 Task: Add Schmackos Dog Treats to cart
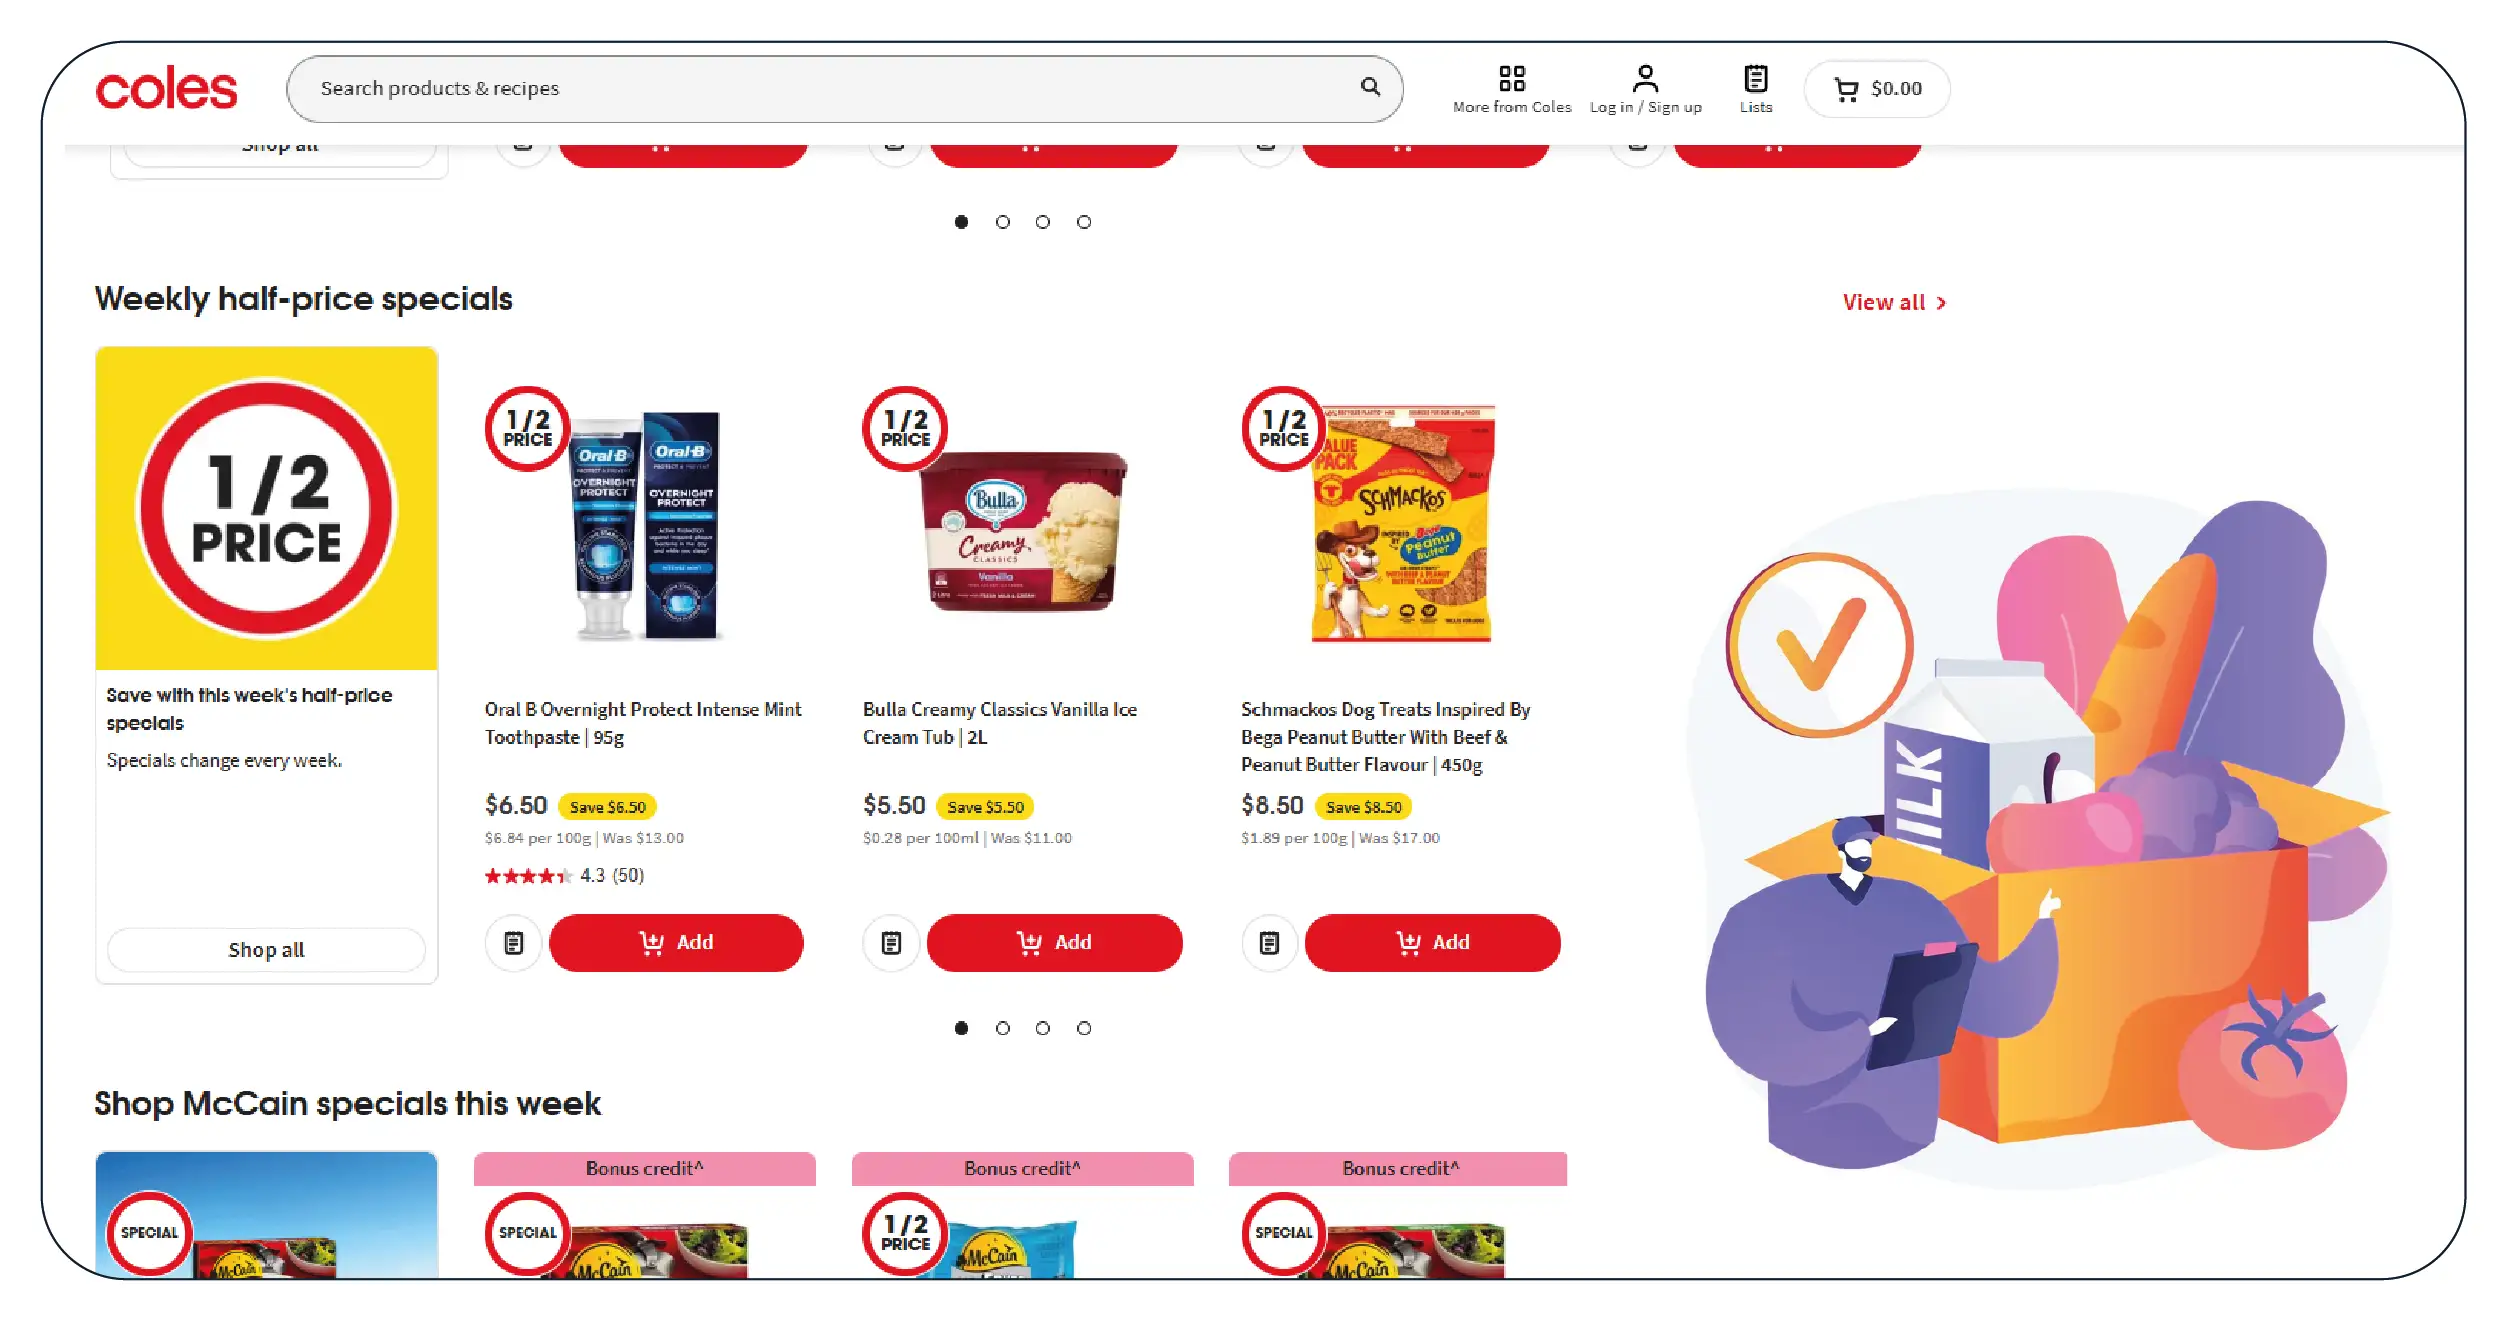1432,942
